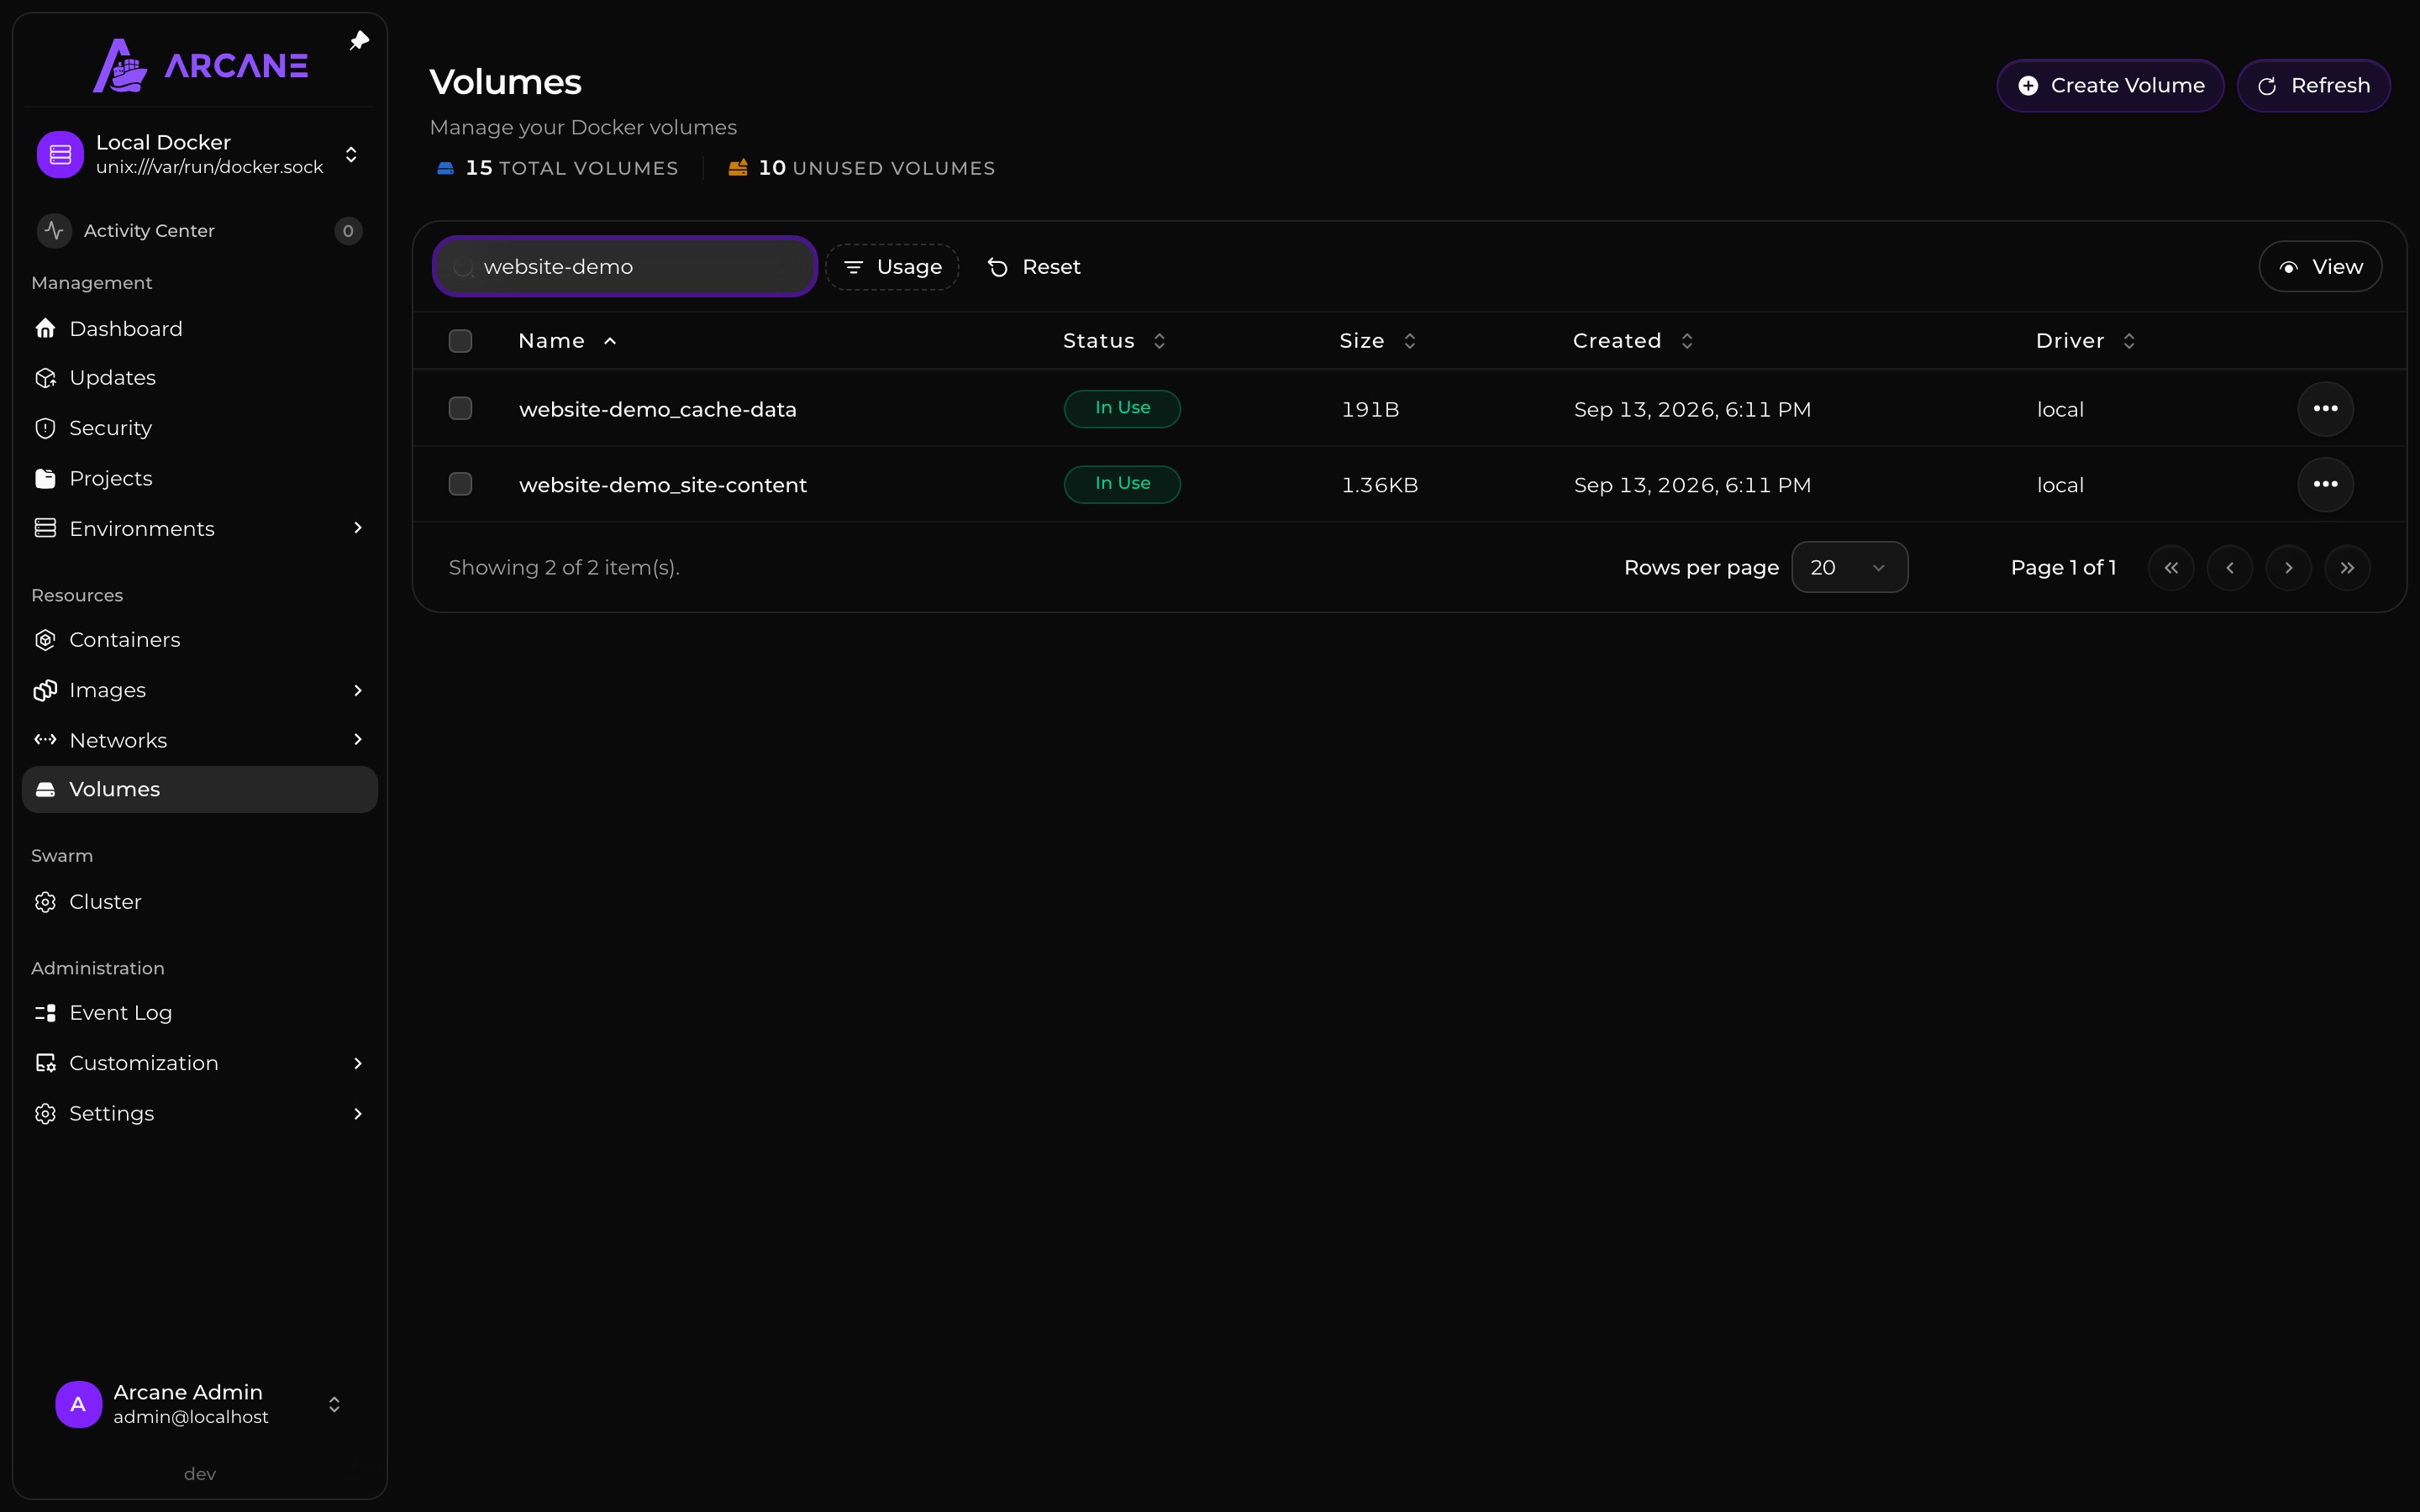Click the Containers icon in sidebar

point(45,640)
